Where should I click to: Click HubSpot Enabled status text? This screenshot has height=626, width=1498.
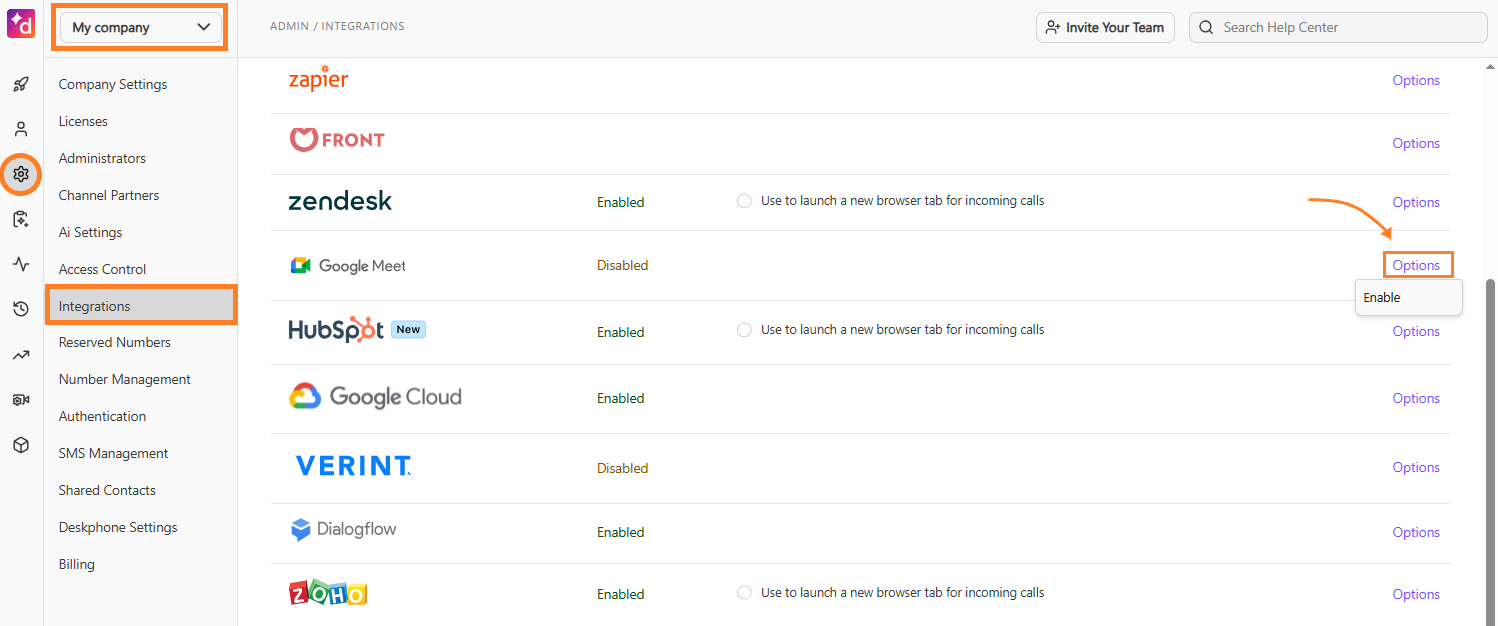pyautogui.click(x=621, y=332)
